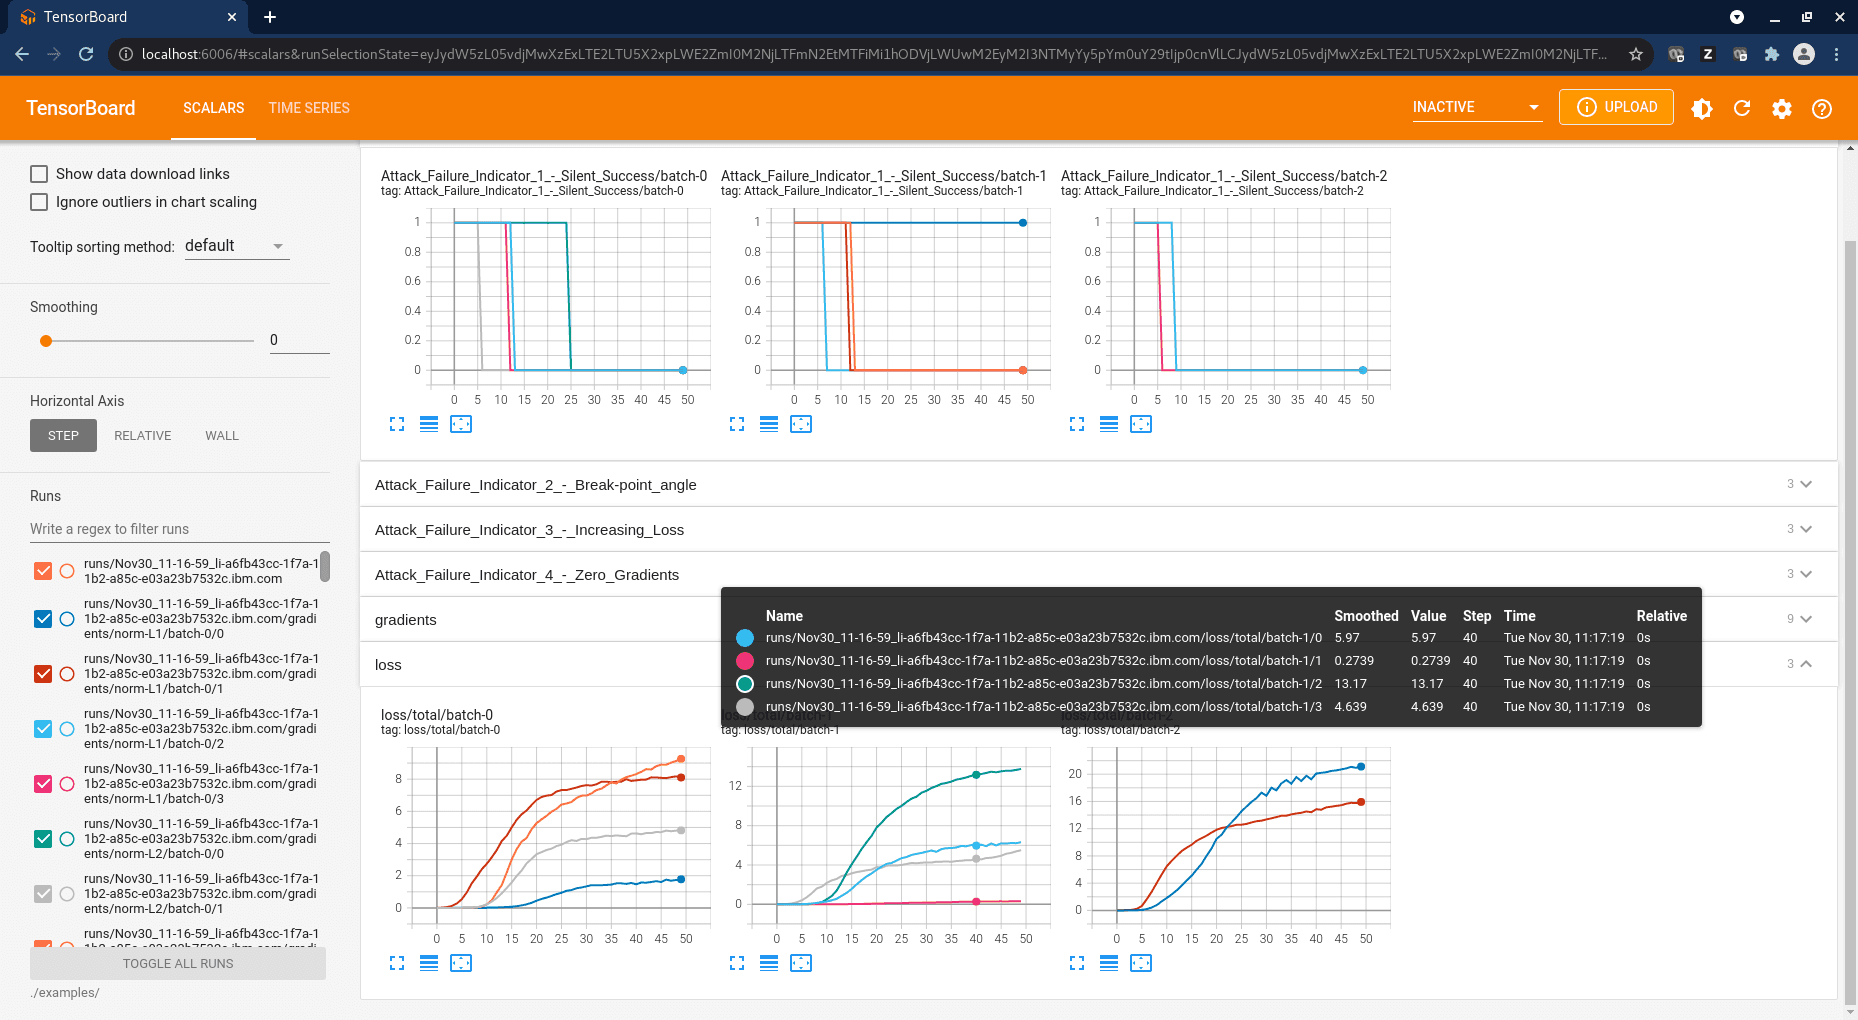Open TensorBoard help icon
The width and height of the screenshot is (1858, 1020).
click(x=1822, y=108)
